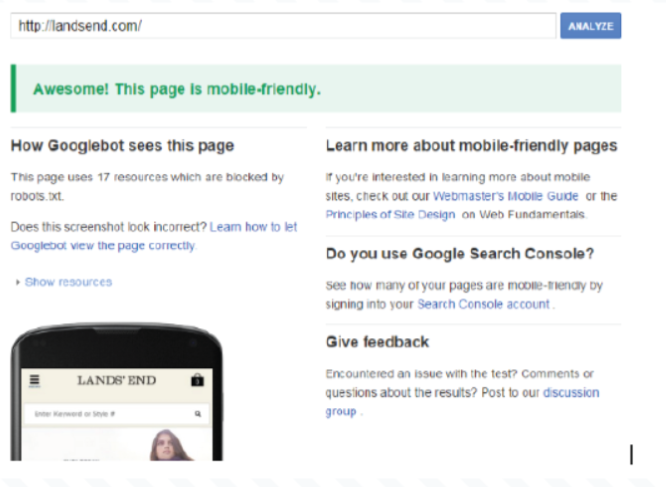Tap the search magnifier icon in phone preview

pos(198,414)
